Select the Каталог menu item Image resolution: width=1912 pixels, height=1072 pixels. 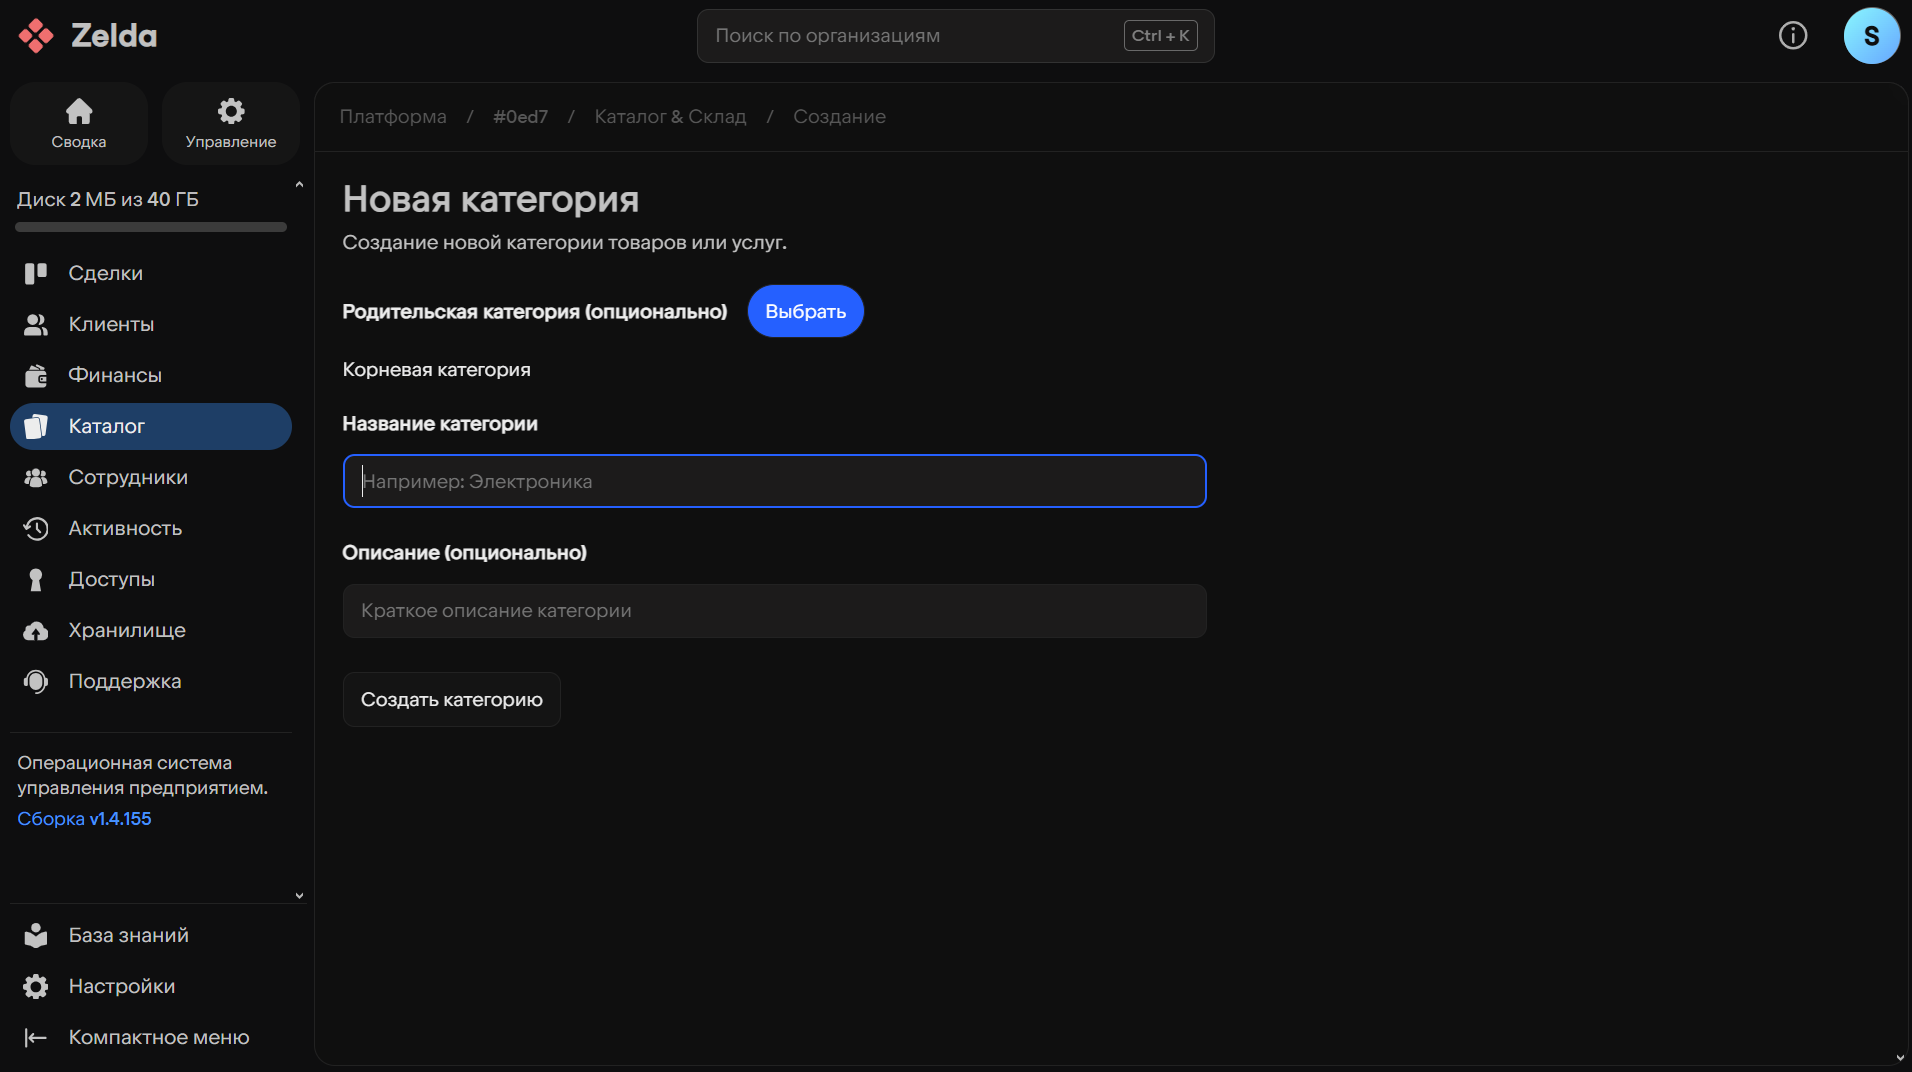150,426
